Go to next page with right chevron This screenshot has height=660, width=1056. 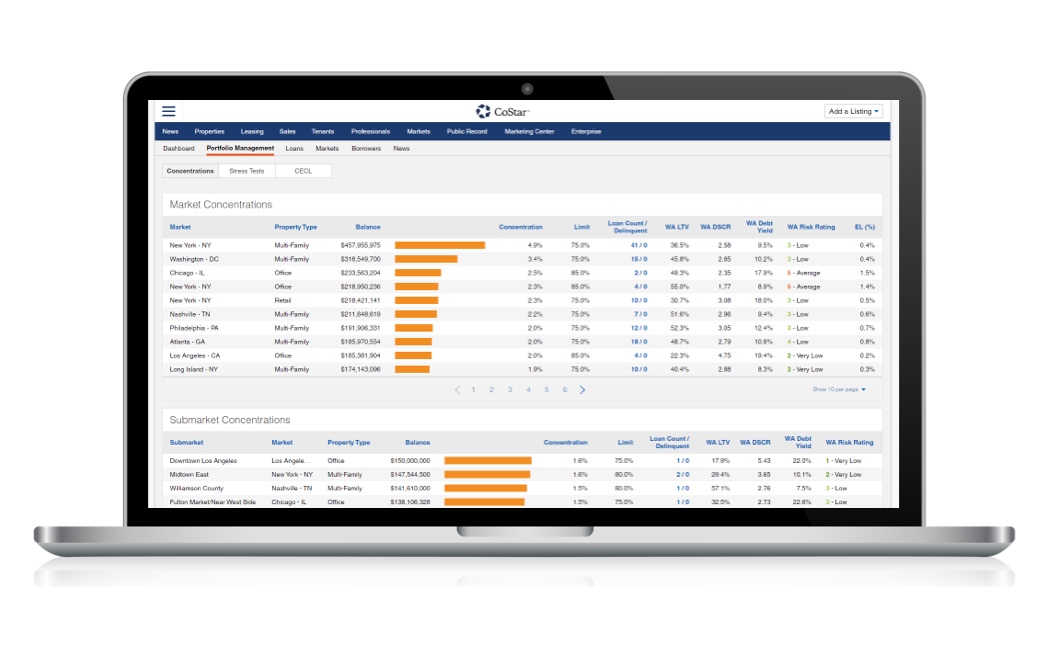[583, 390]
